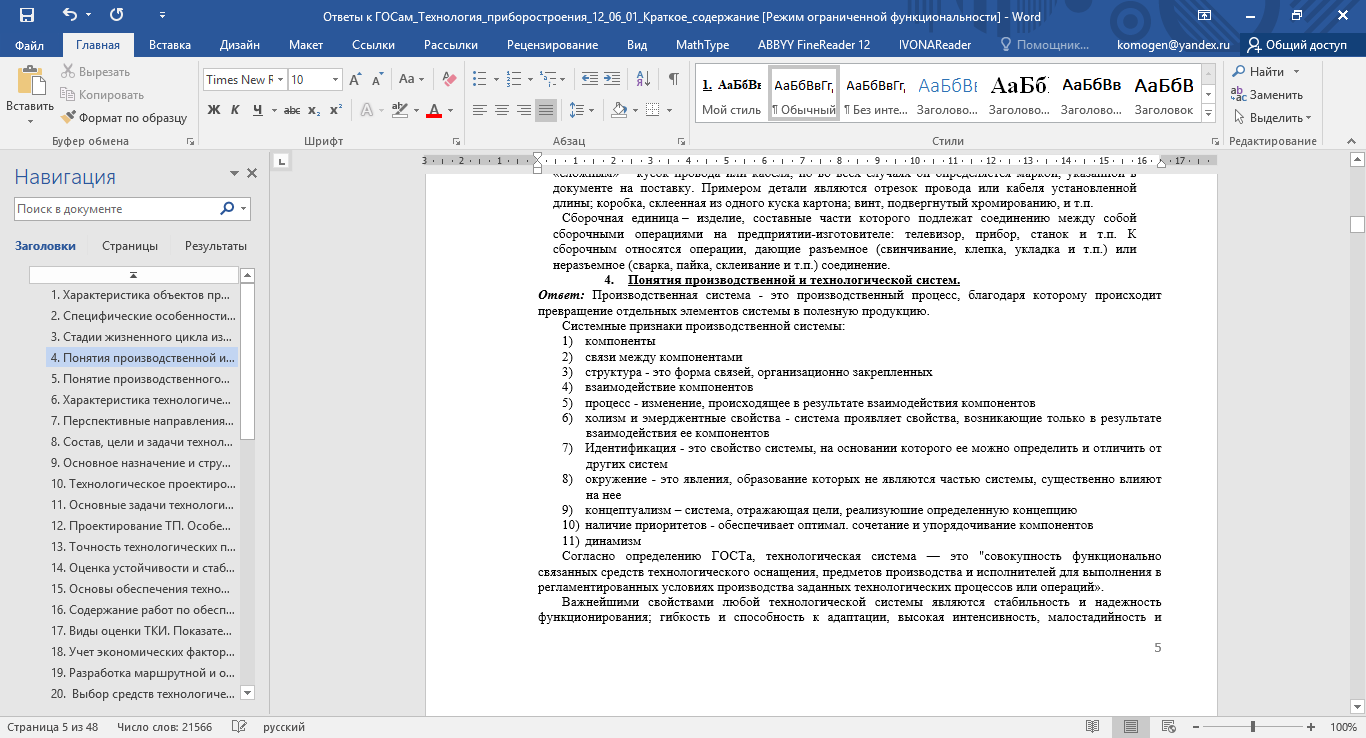Switch to the Рецензирование ribbon tab
Image resolution: width=1366 pixels, height=738 pixels.
(x=552, y=45)
